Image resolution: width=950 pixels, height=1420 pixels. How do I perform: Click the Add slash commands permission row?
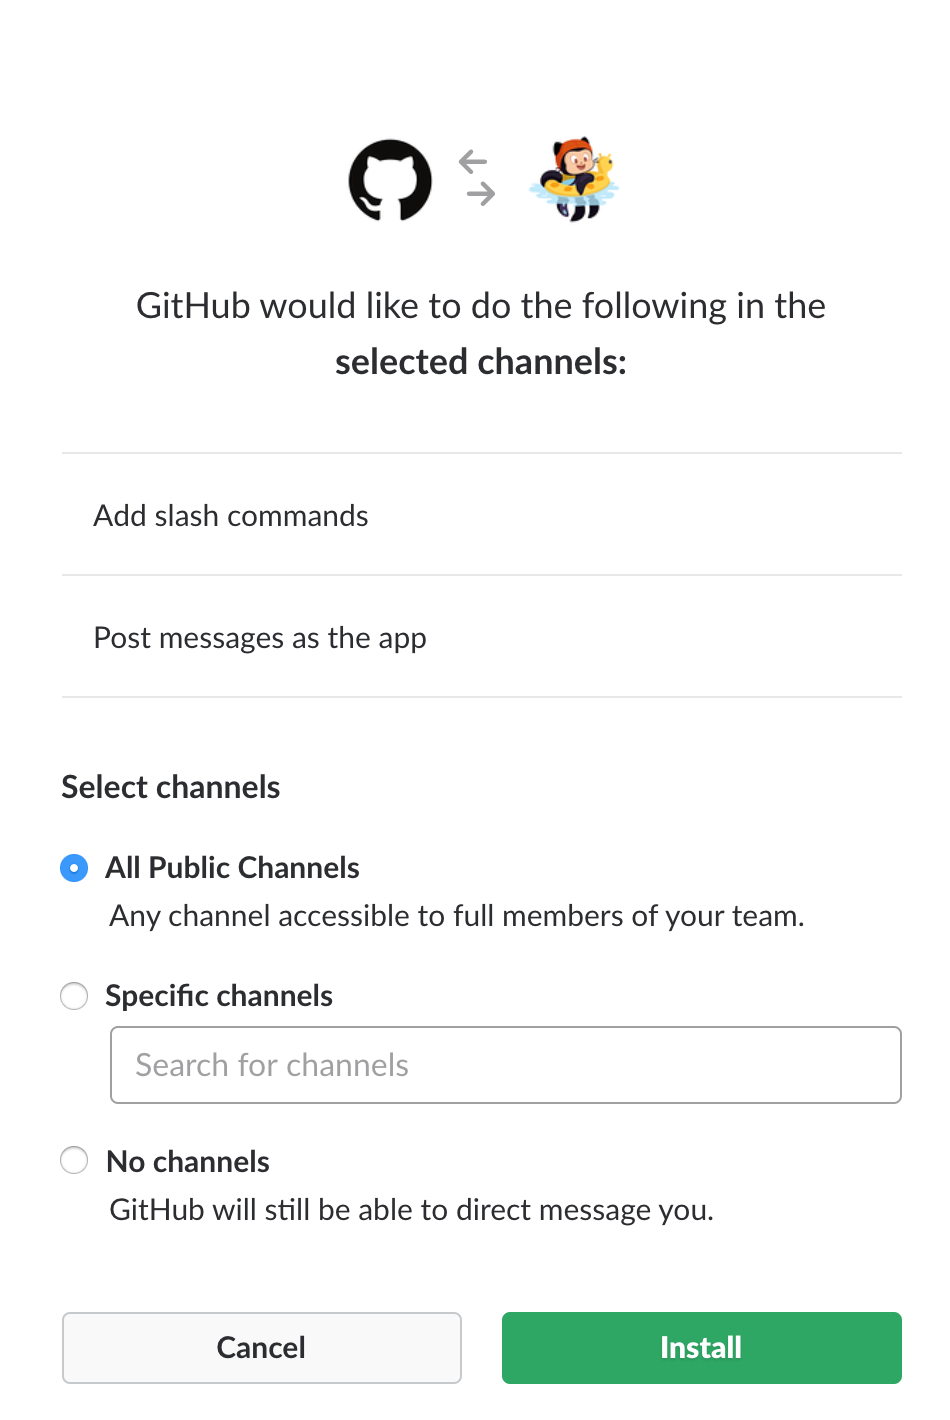coord(231,516)
